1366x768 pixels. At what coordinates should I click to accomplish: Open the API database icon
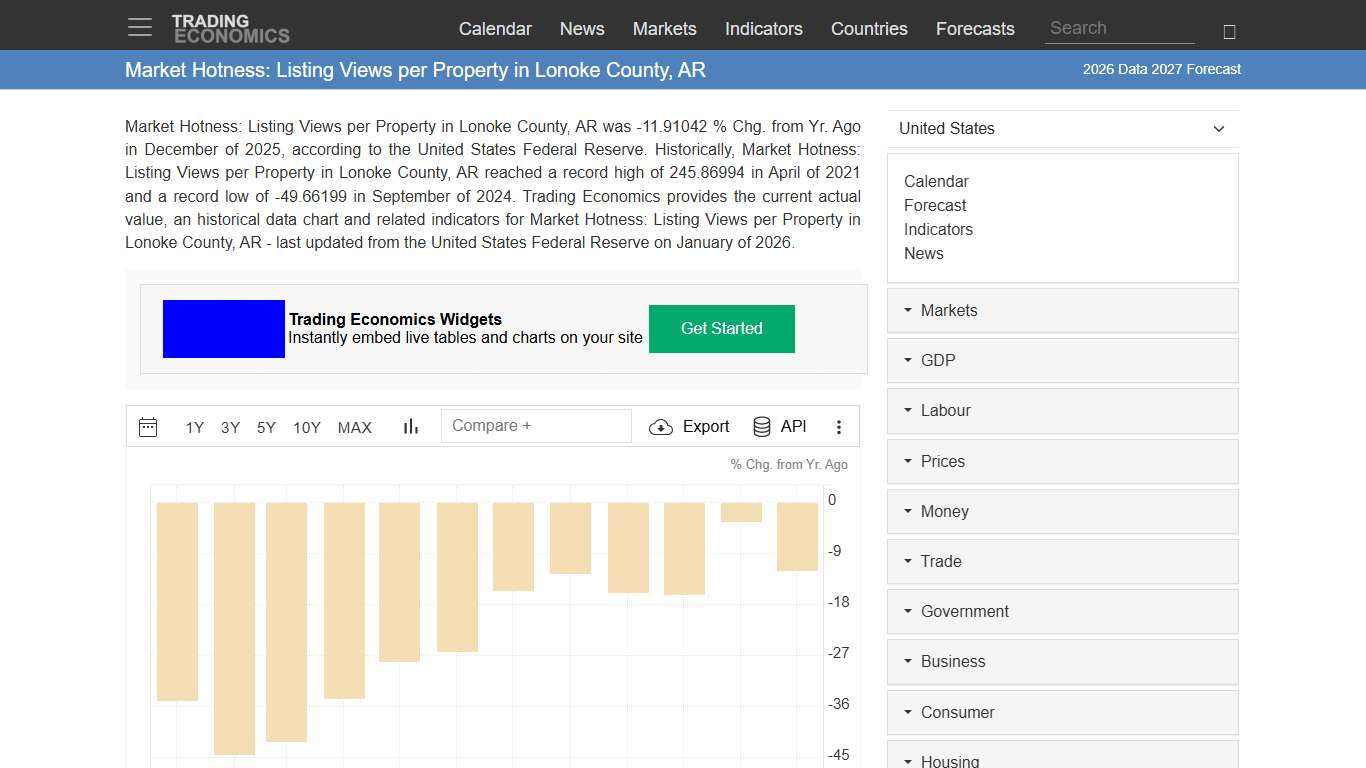(x=762, y=426)
